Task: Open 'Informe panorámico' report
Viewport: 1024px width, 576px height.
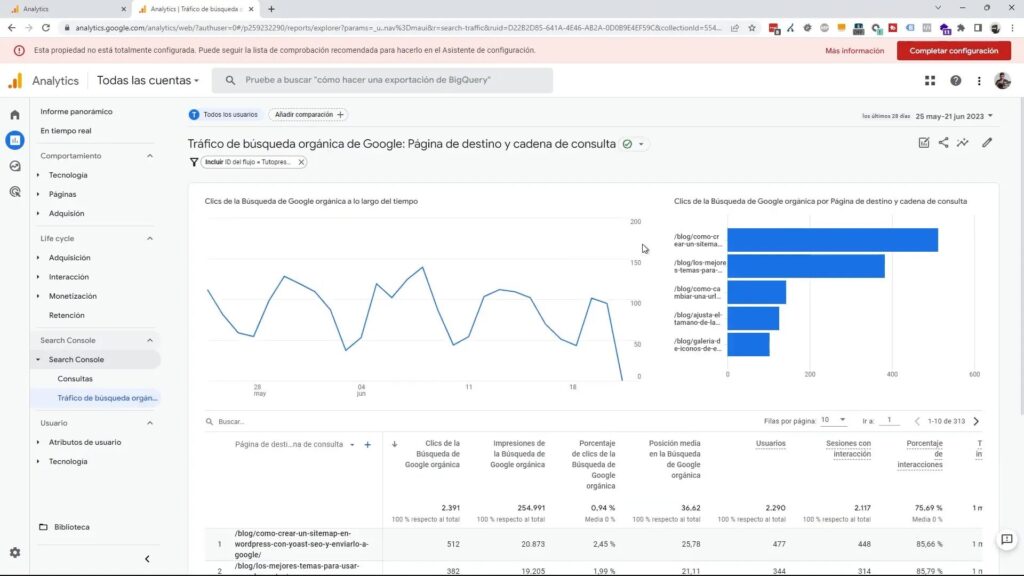Action: click(76, 112)
